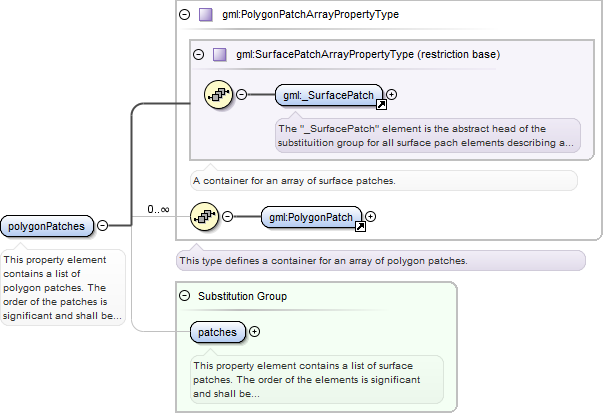Click the "_SurfacePatch" abstract head annotation
The height and width of the screenshot is (414, 604).
point(428,136)
